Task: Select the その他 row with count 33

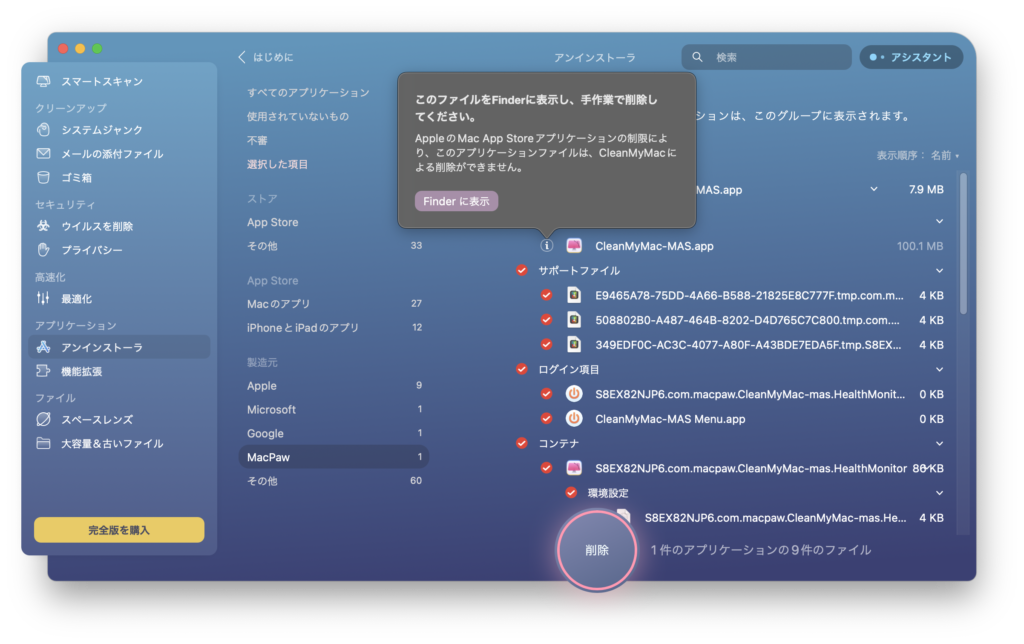Action: pos(334,246)
